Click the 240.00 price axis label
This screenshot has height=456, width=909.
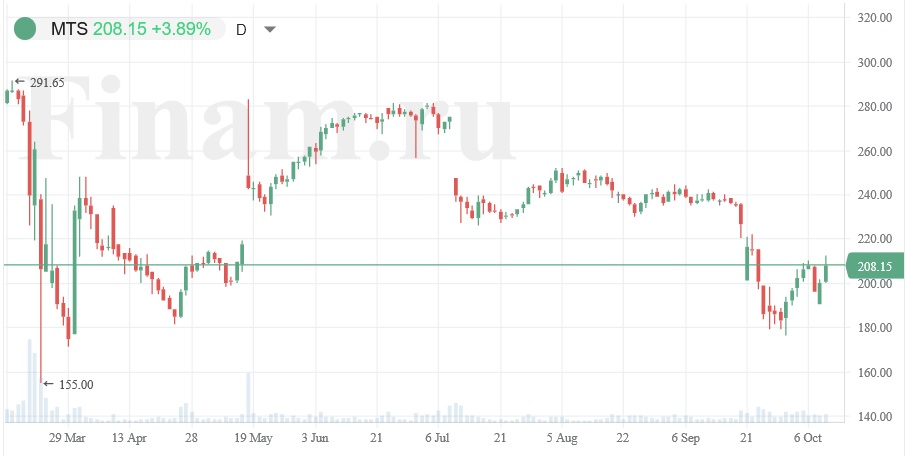tap(874, 195)
